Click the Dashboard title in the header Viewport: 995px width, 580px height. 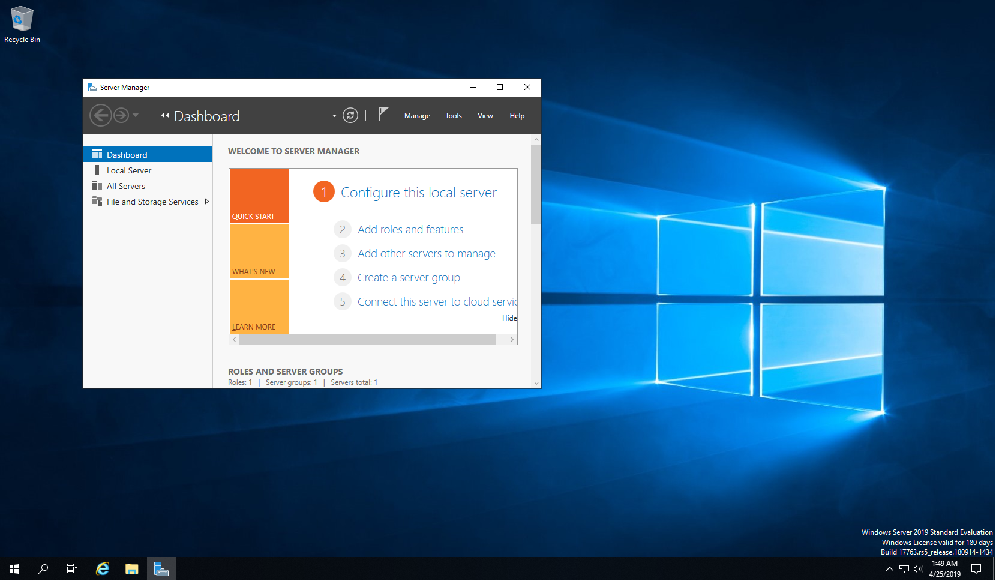(x=207, y=116)
